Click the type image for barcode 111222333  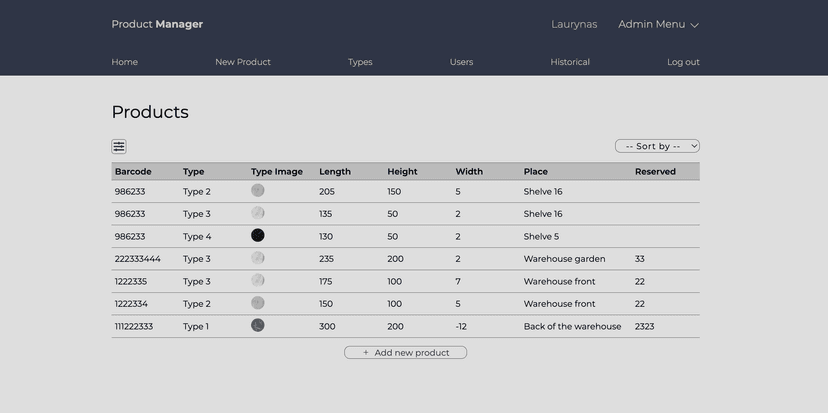pyautogui.click(x=258, y=326)
